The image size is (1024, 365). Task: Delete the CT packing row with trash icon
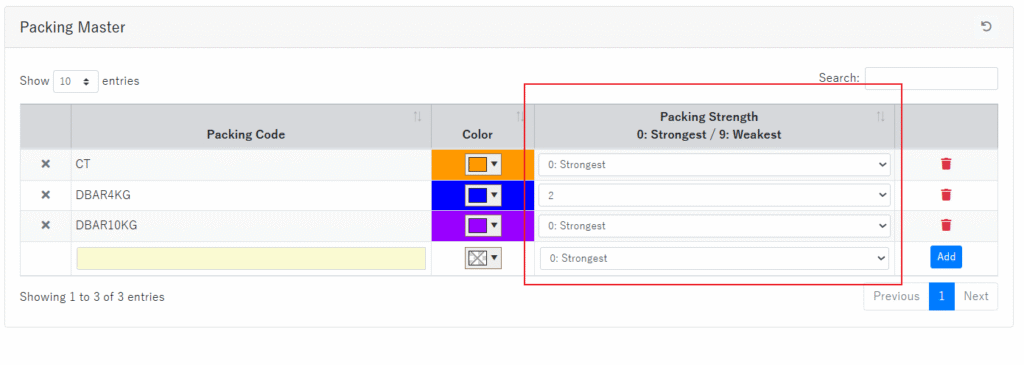click(946, 164)
